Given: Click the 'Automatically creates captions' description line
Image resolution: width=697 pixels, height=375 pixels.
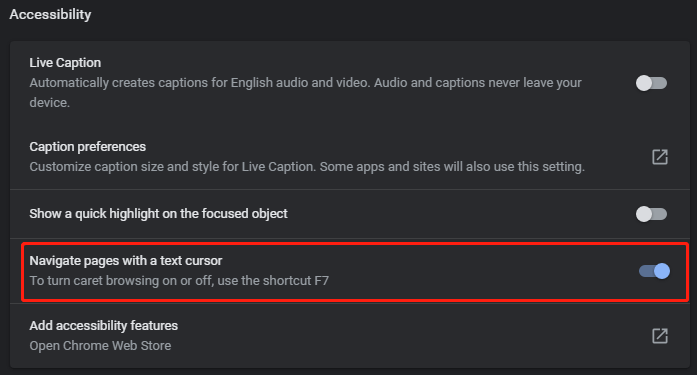Looking at the screenshot, I should 305,83.
